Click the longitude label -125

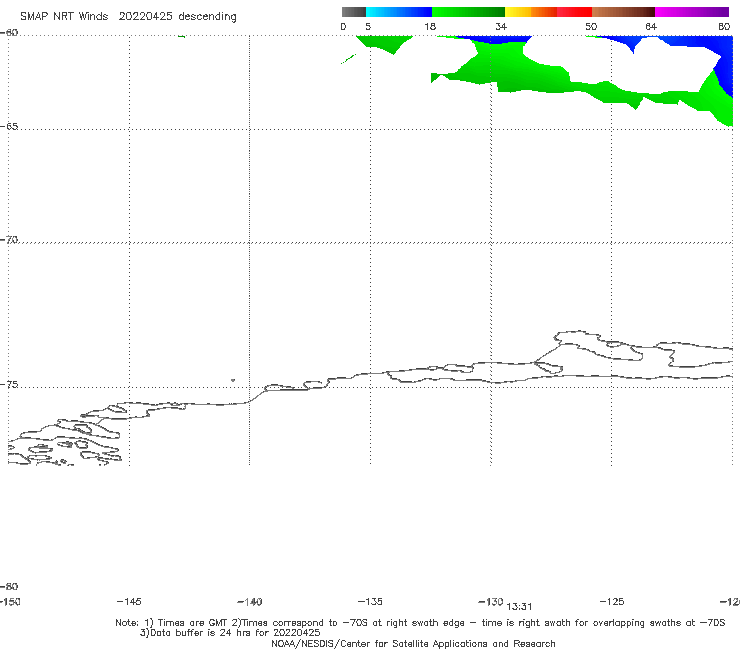click(x=612, y=601)
